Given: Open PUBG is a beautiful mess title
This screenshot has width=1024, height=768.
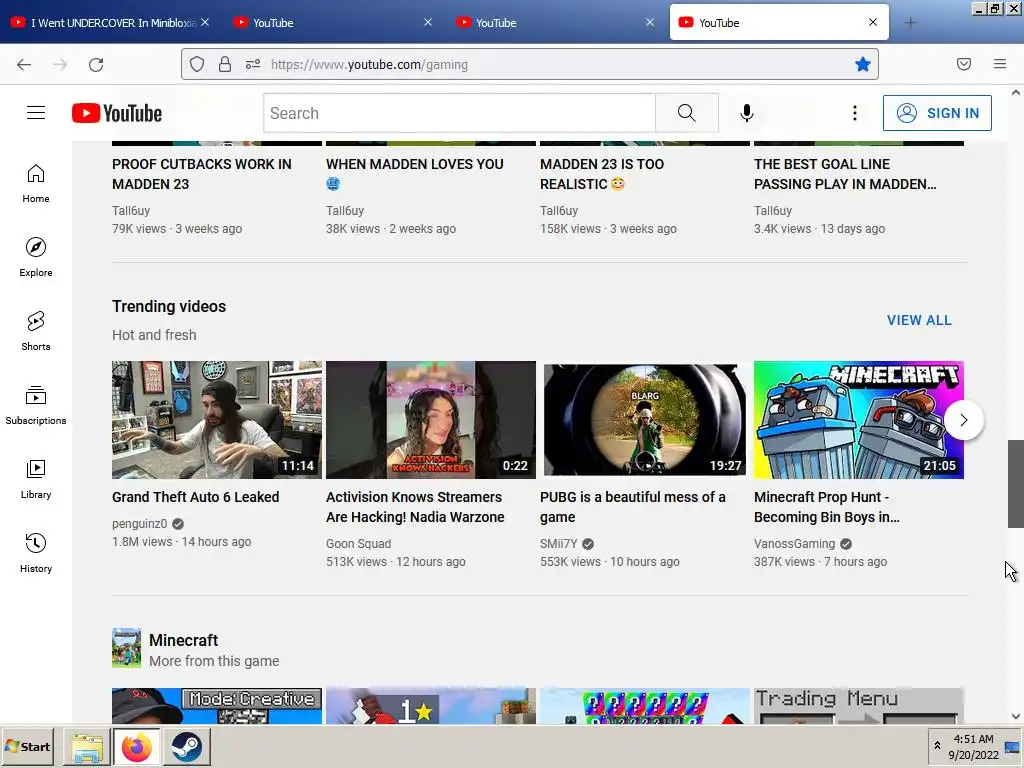Looking at the screenshot, I should (x=632, y=507).
